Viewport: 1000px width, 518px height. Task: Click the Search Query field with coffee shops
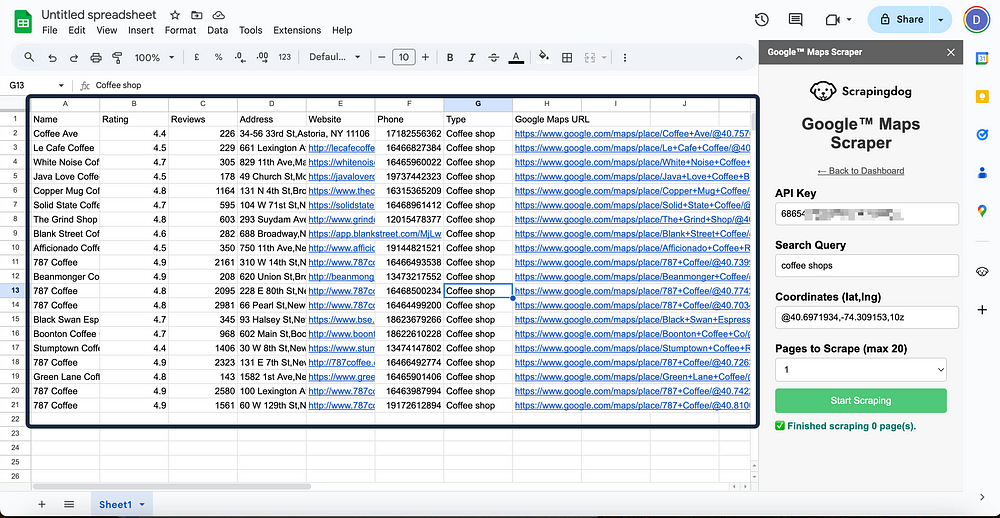867,265
